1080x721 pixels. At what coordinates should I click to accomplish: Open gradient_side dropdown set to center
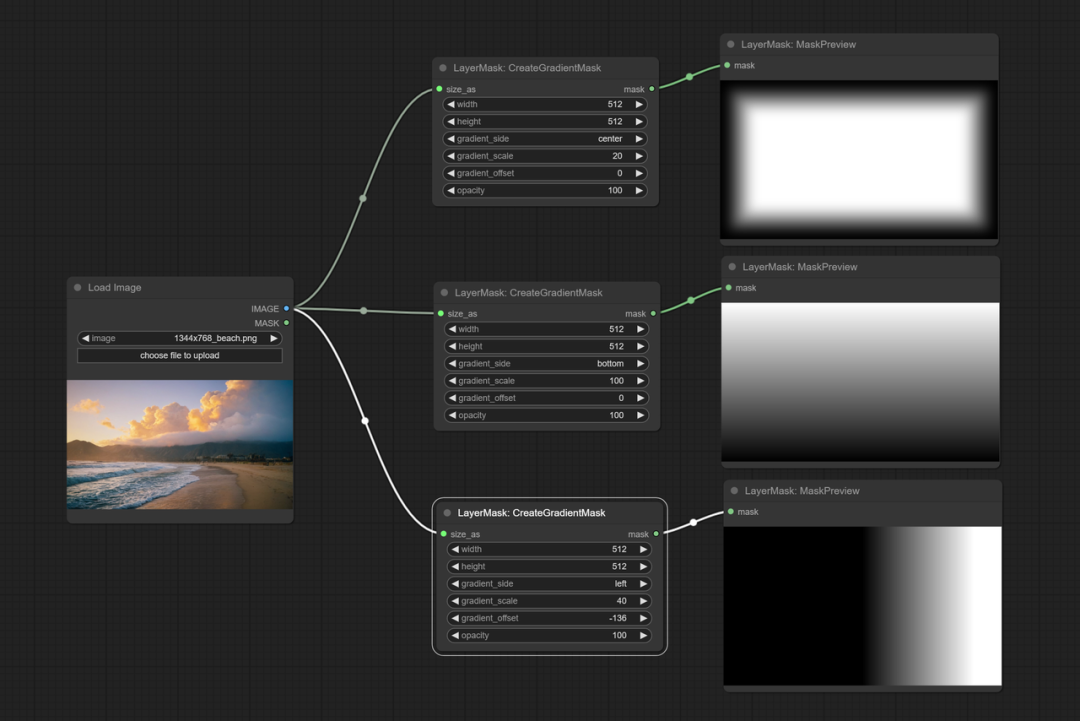coord(545,138)
